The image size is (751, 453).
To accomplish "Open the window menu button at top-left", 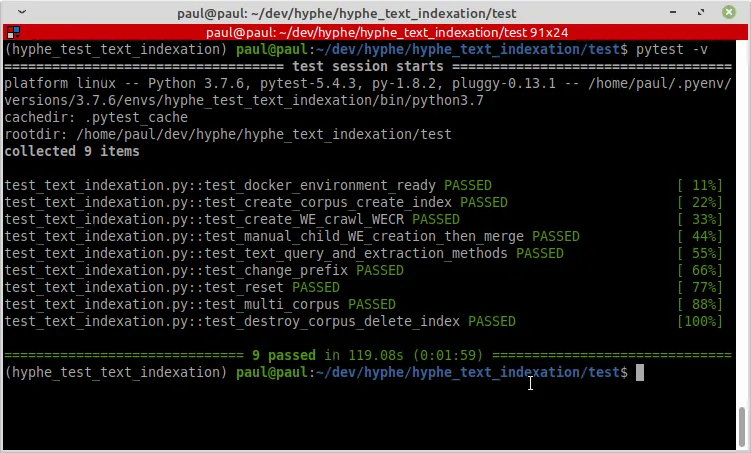I will [12, 12].
